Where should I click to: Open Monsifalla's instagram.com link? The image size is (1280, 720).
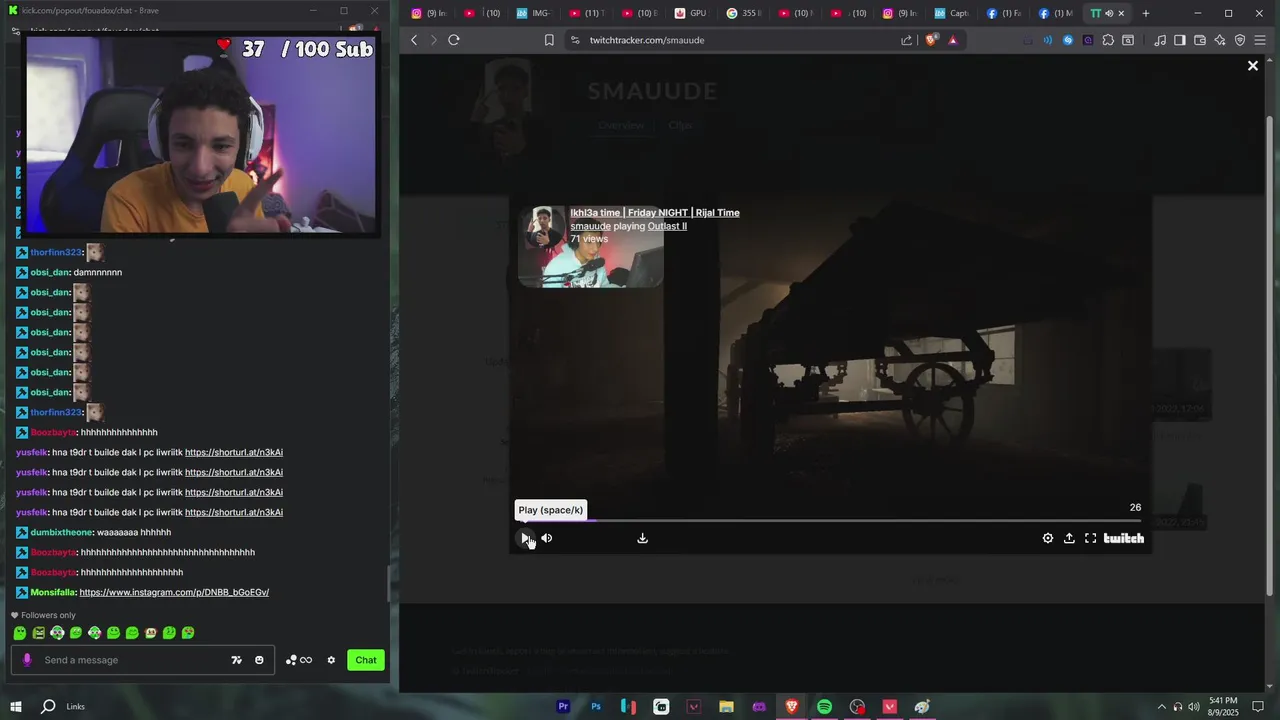coord(174,592)
